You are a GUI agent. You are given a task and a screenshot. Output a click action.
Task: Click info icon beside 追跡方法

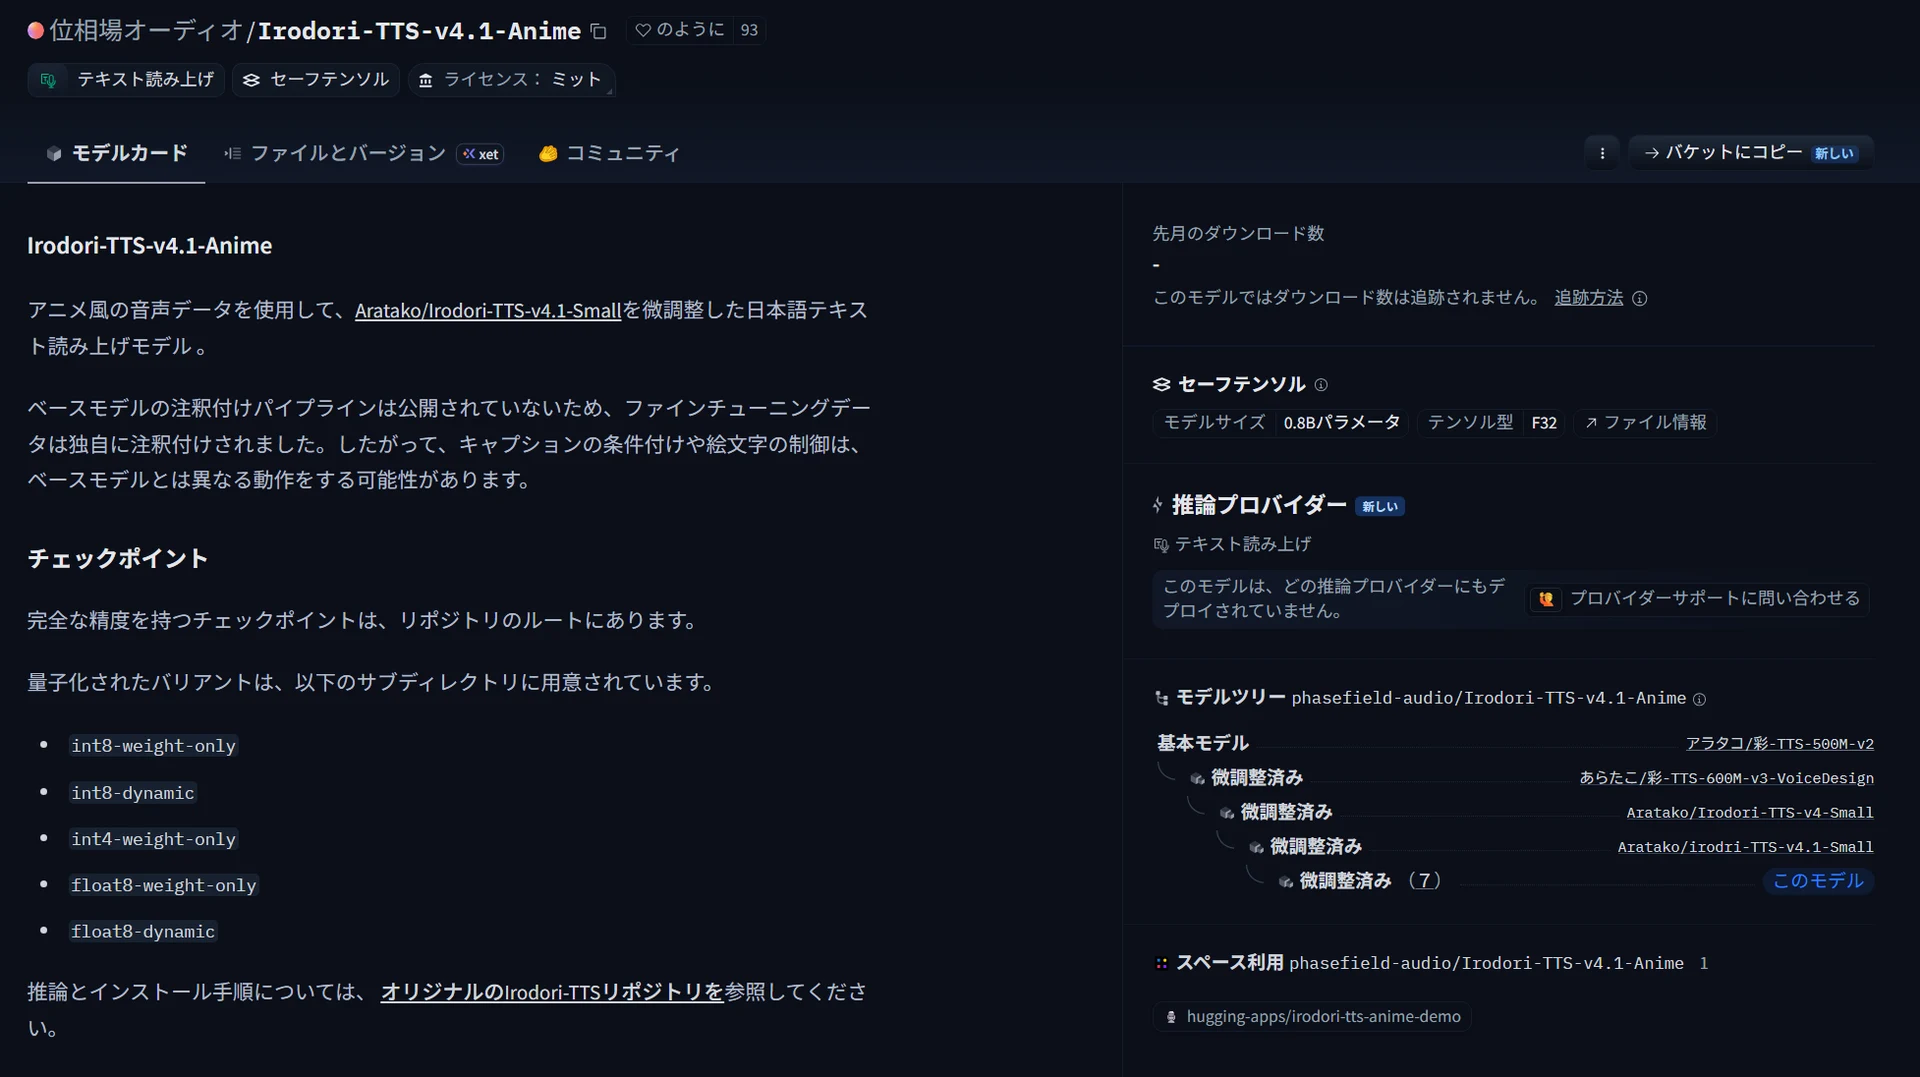[x=1640, y=299]
